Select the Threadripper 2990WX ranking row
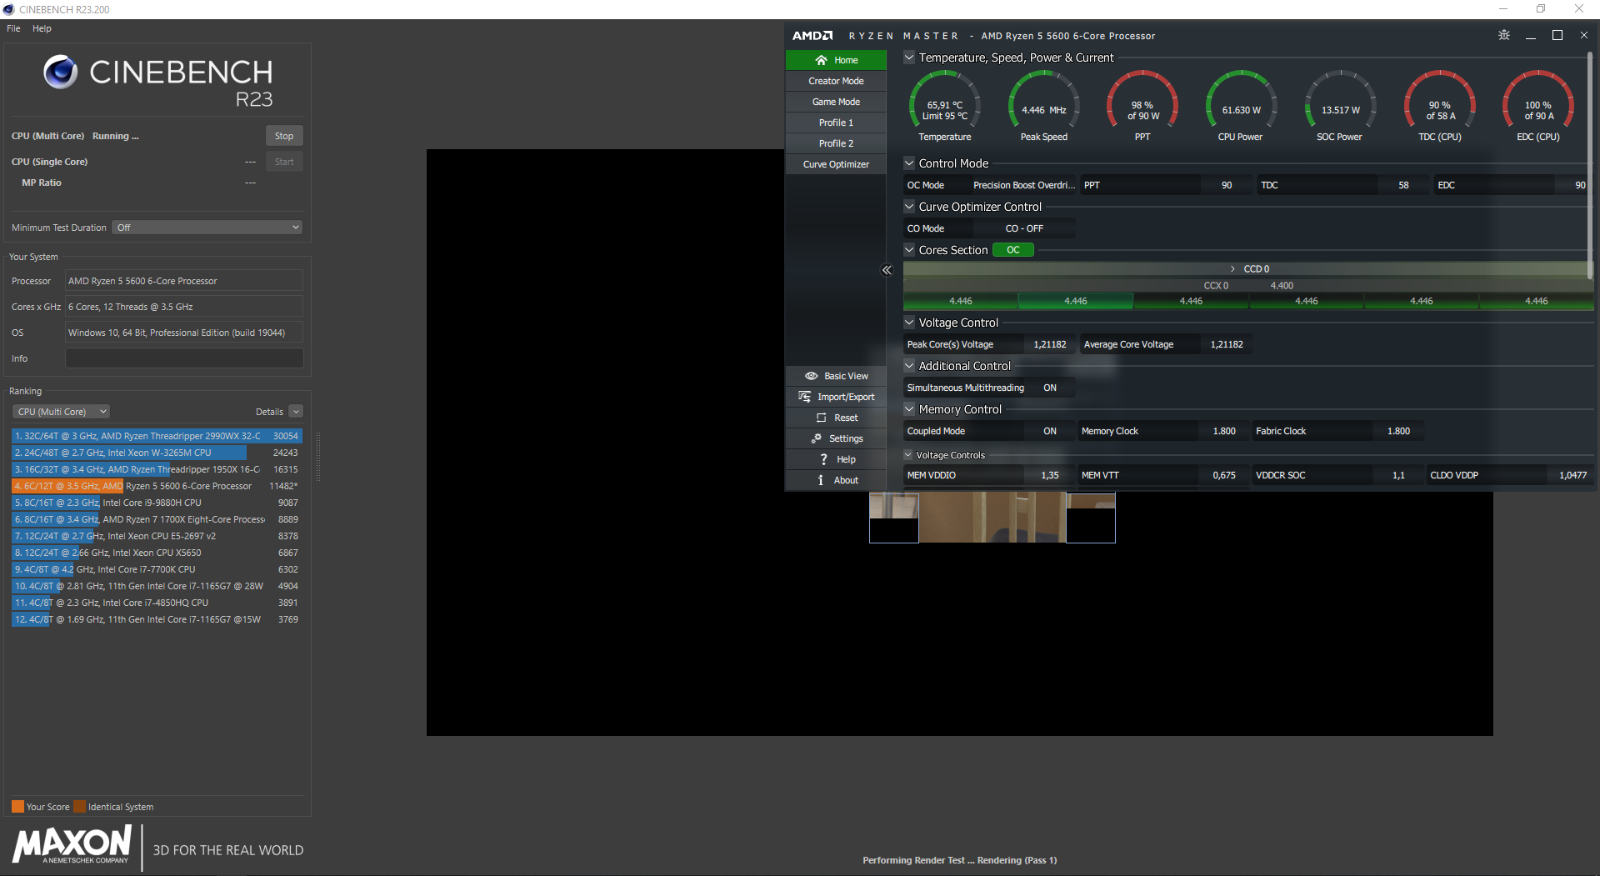1600x876 pixels. [x=157, y=436]
